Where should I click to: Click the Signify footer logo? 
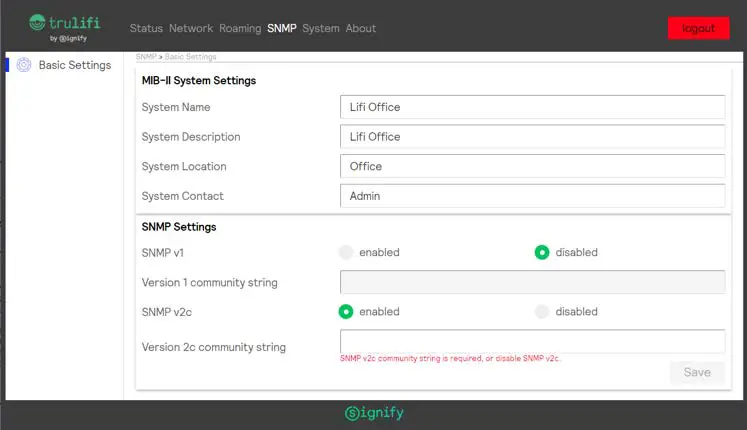point(374,413)
